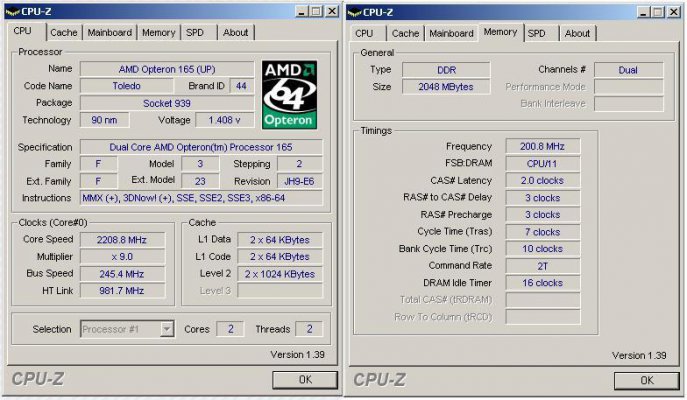Click the CPU-Z icon in right window title bar
The width and height of the screenshot is (687, 400).
click(x=354, y=13)
